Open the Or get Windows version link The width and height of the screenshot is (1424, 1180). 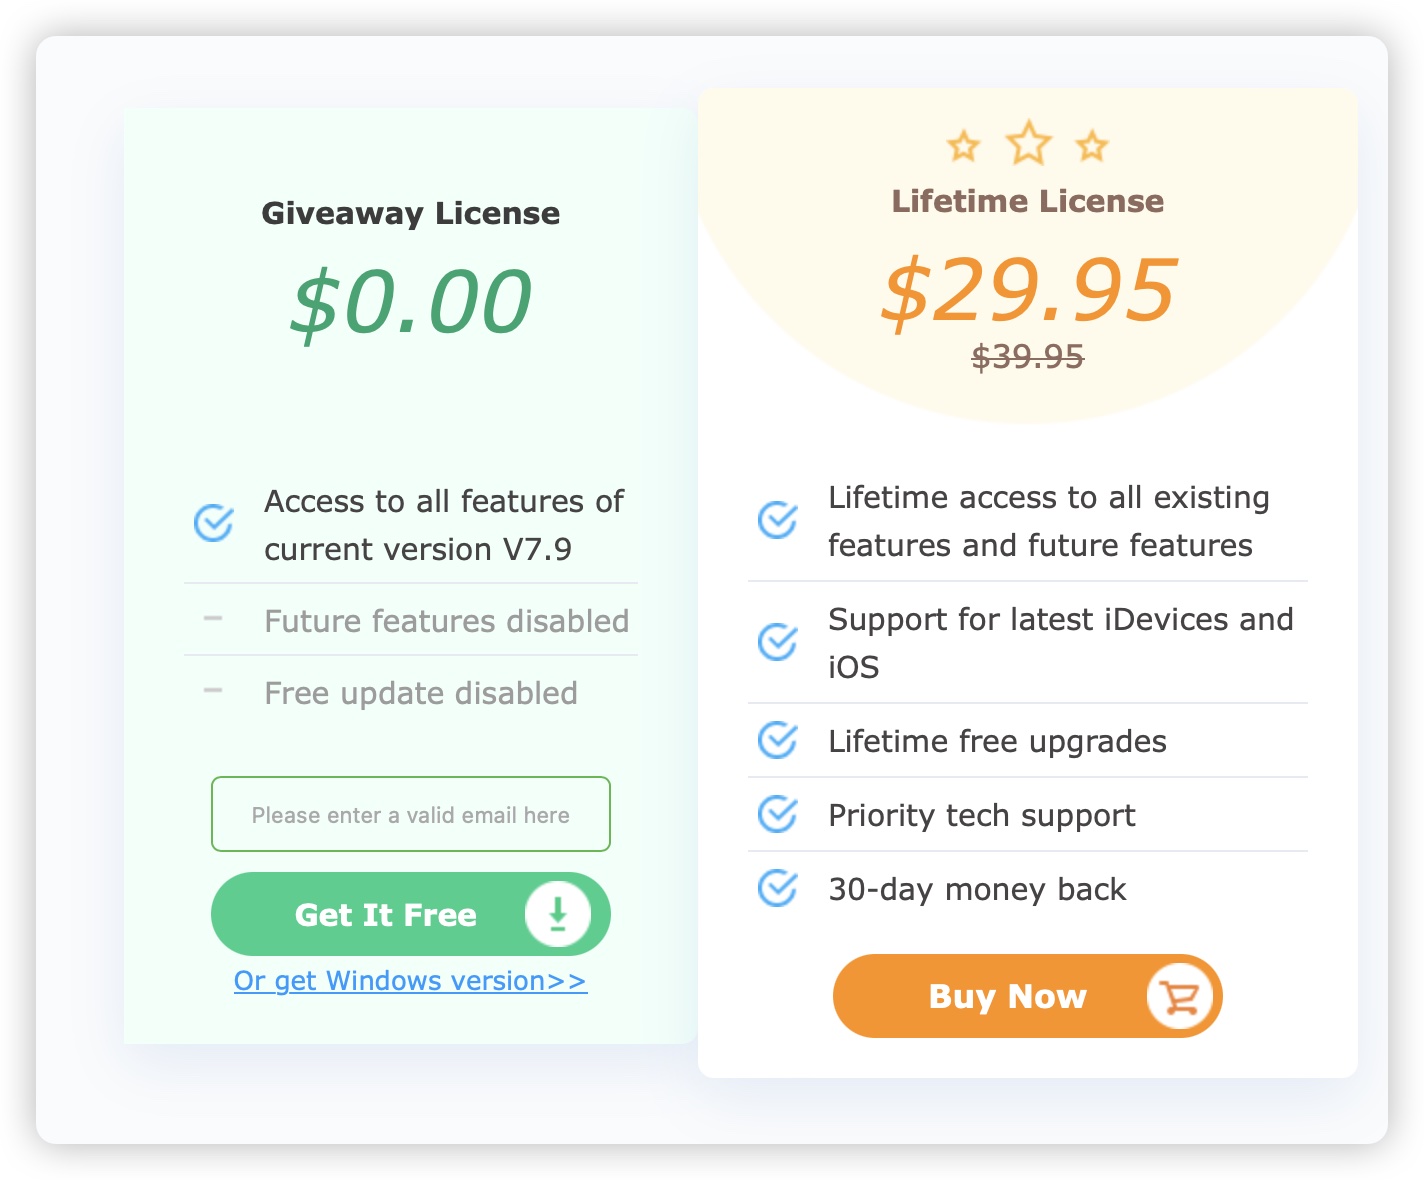point(411,981)
